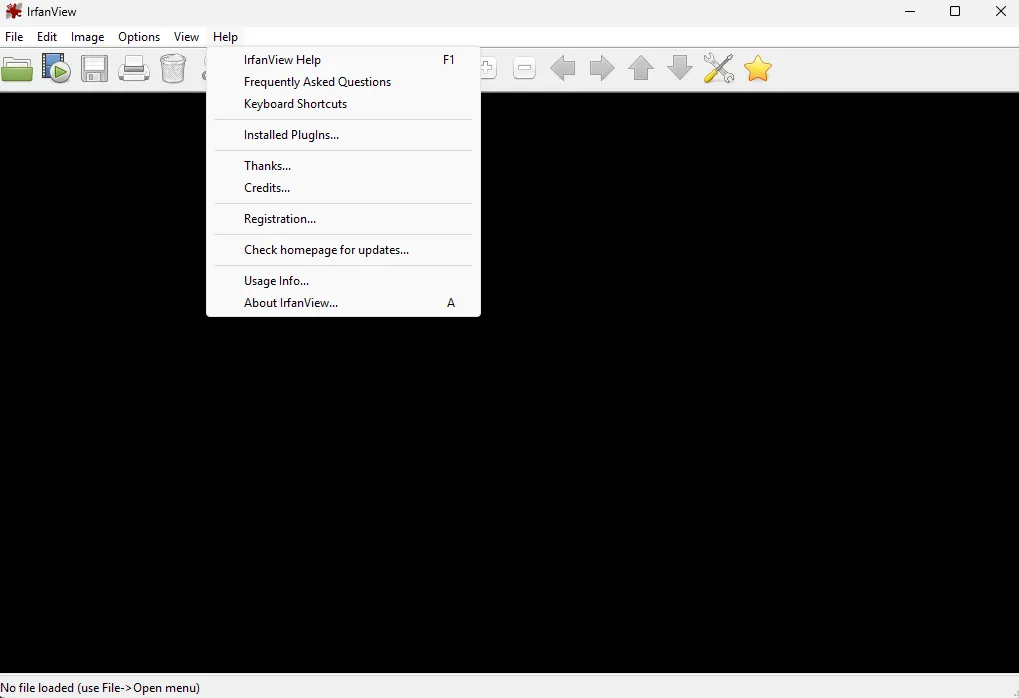This screenshot has width=1019, height=698.
Task: Click the Open file folder icon
Action: (17, 69)
